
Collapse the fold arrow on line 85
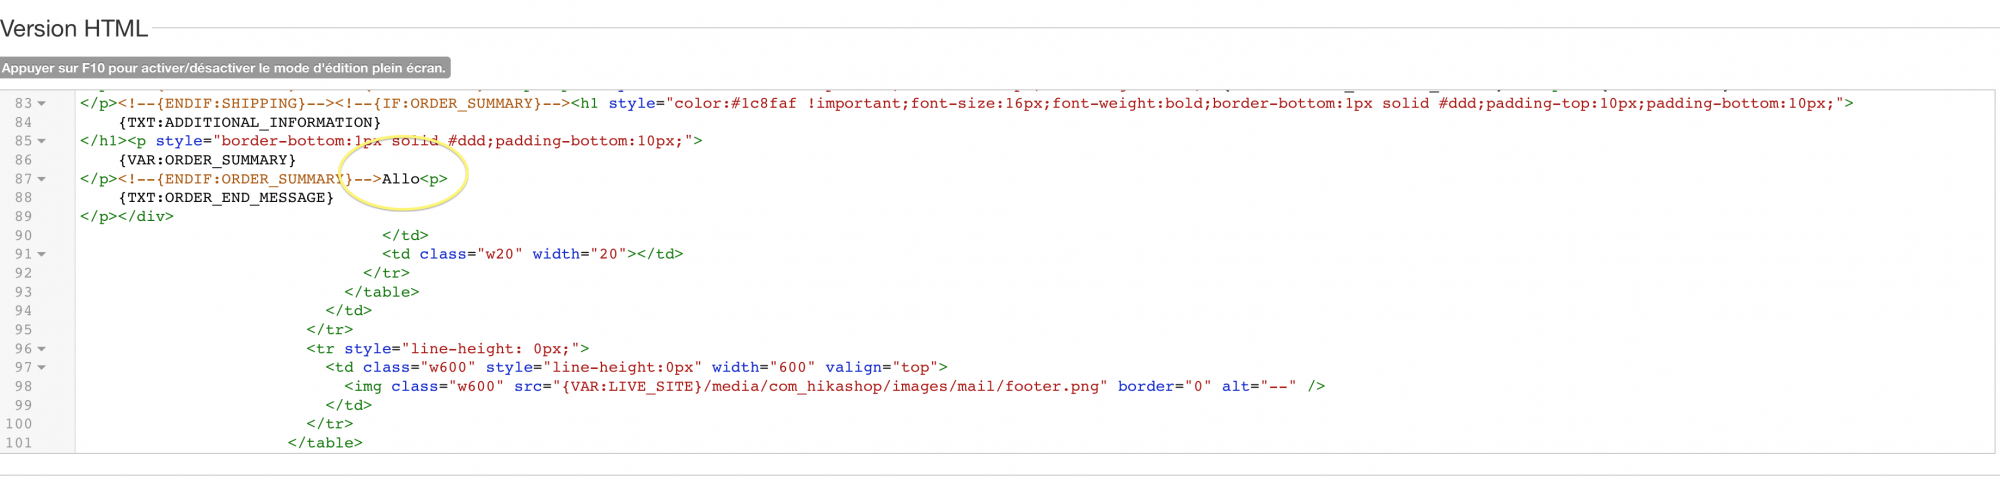(x=42, y=141)
